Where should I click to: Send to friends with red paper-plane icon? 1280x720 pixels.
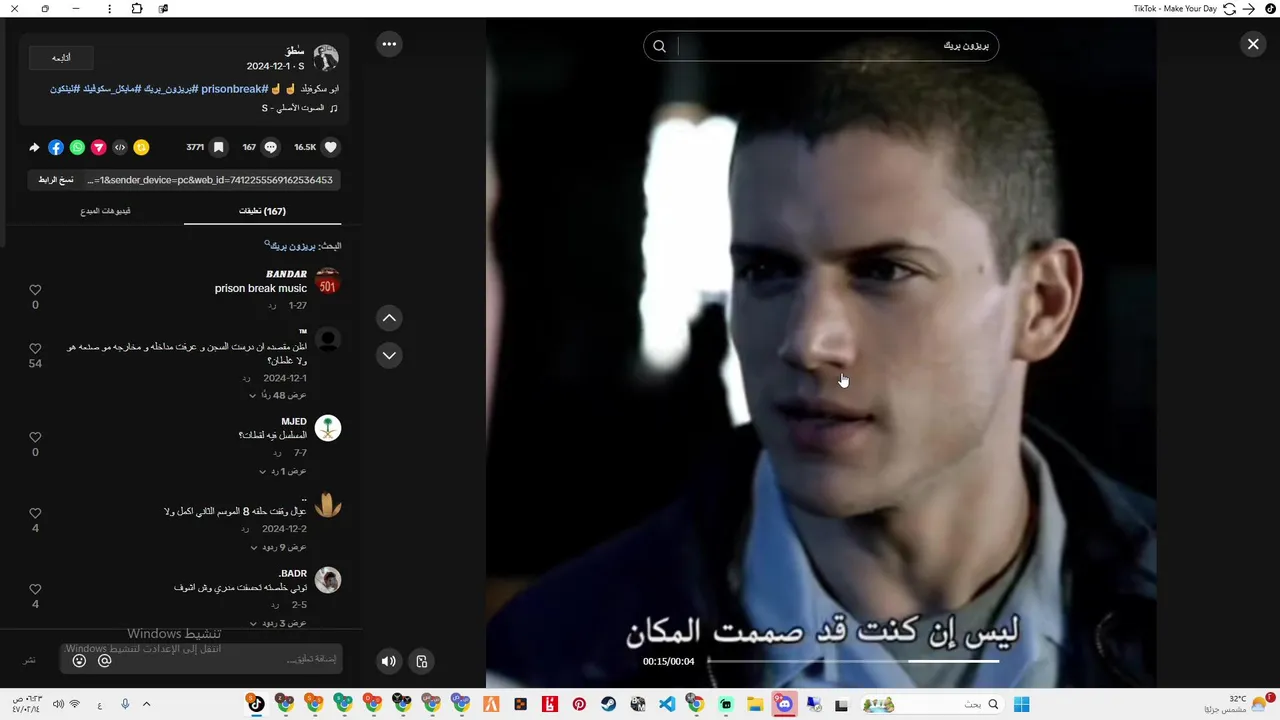click(x=98, y=147)
